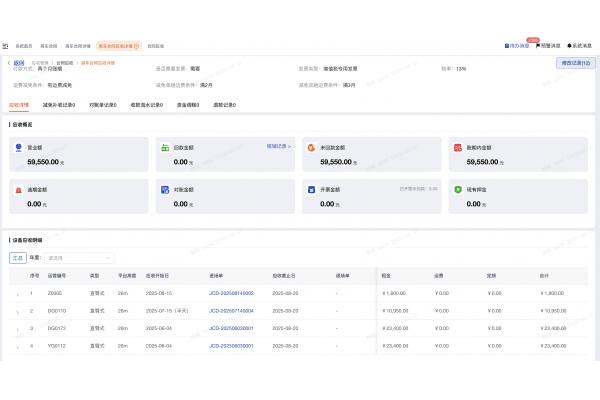Click the 已收金额 green card icon
This screenshot has width=600, height=400.
164,147
